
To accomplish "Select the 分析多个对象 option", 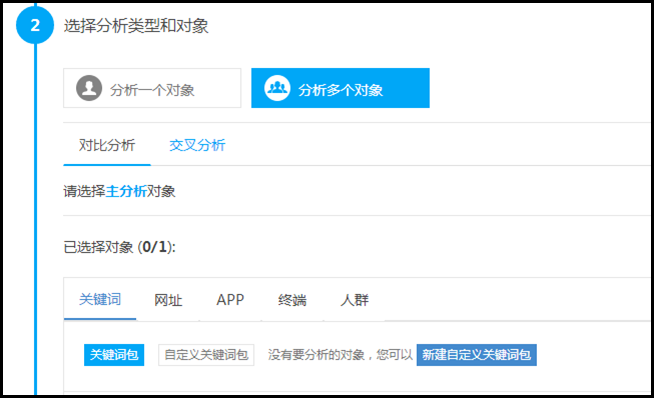I will [340, 88].
